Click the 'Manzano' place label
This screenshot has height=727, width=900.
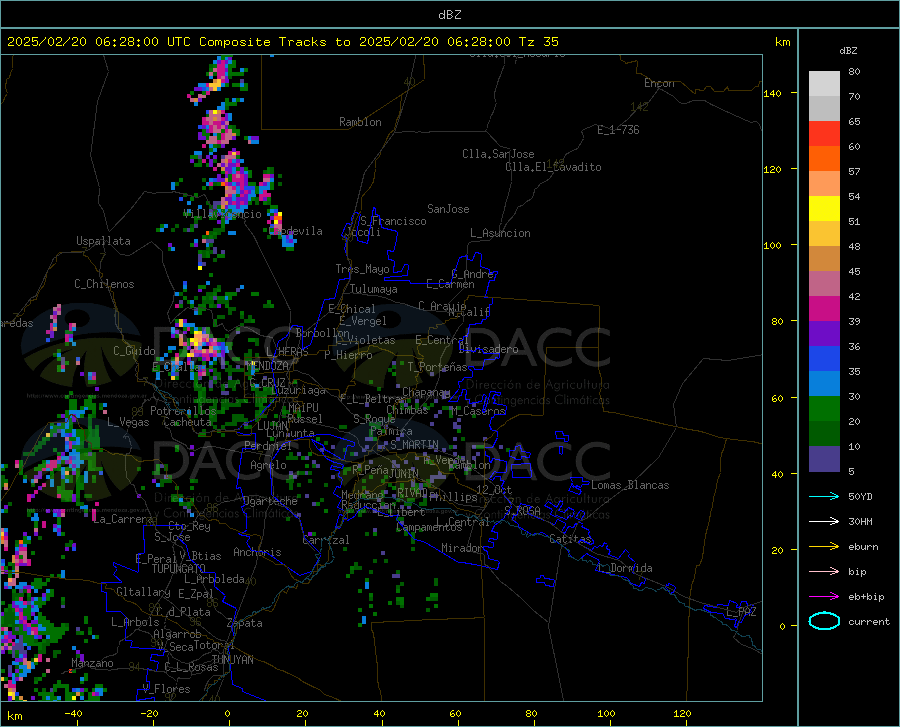click(92, 663)
